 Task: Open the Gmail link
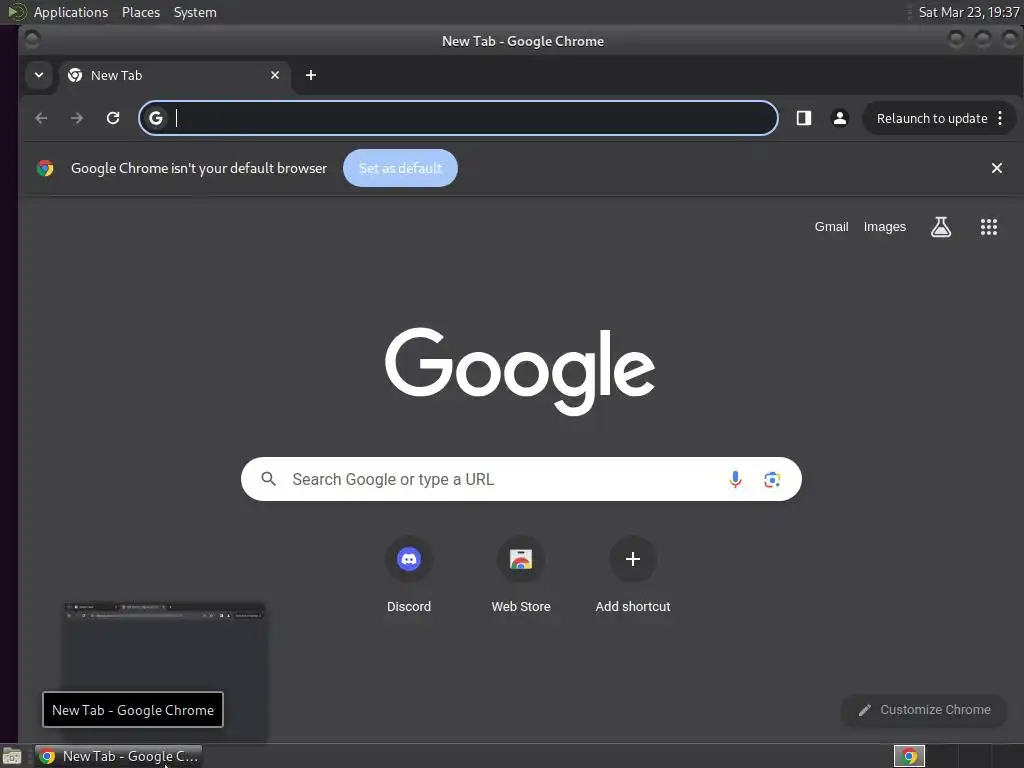(x=831, y=227)
